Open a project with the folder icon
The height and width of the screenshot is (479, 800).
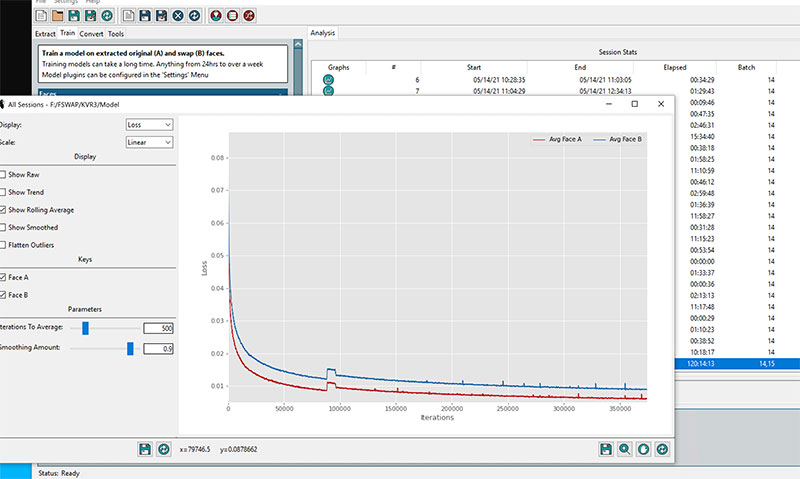coord(58,16)
